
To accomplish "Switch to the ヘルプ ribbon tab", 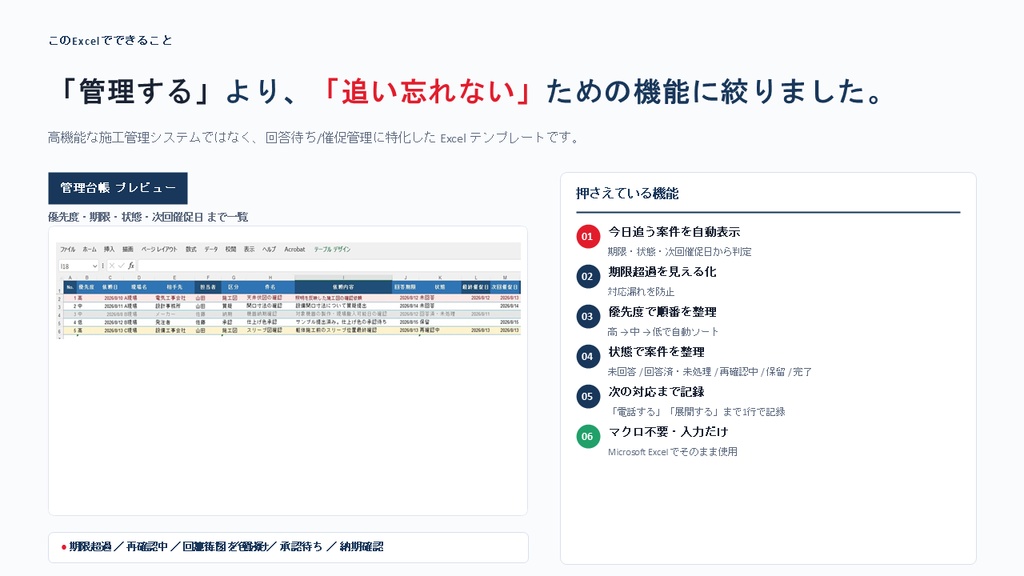I will pos(269,249).
